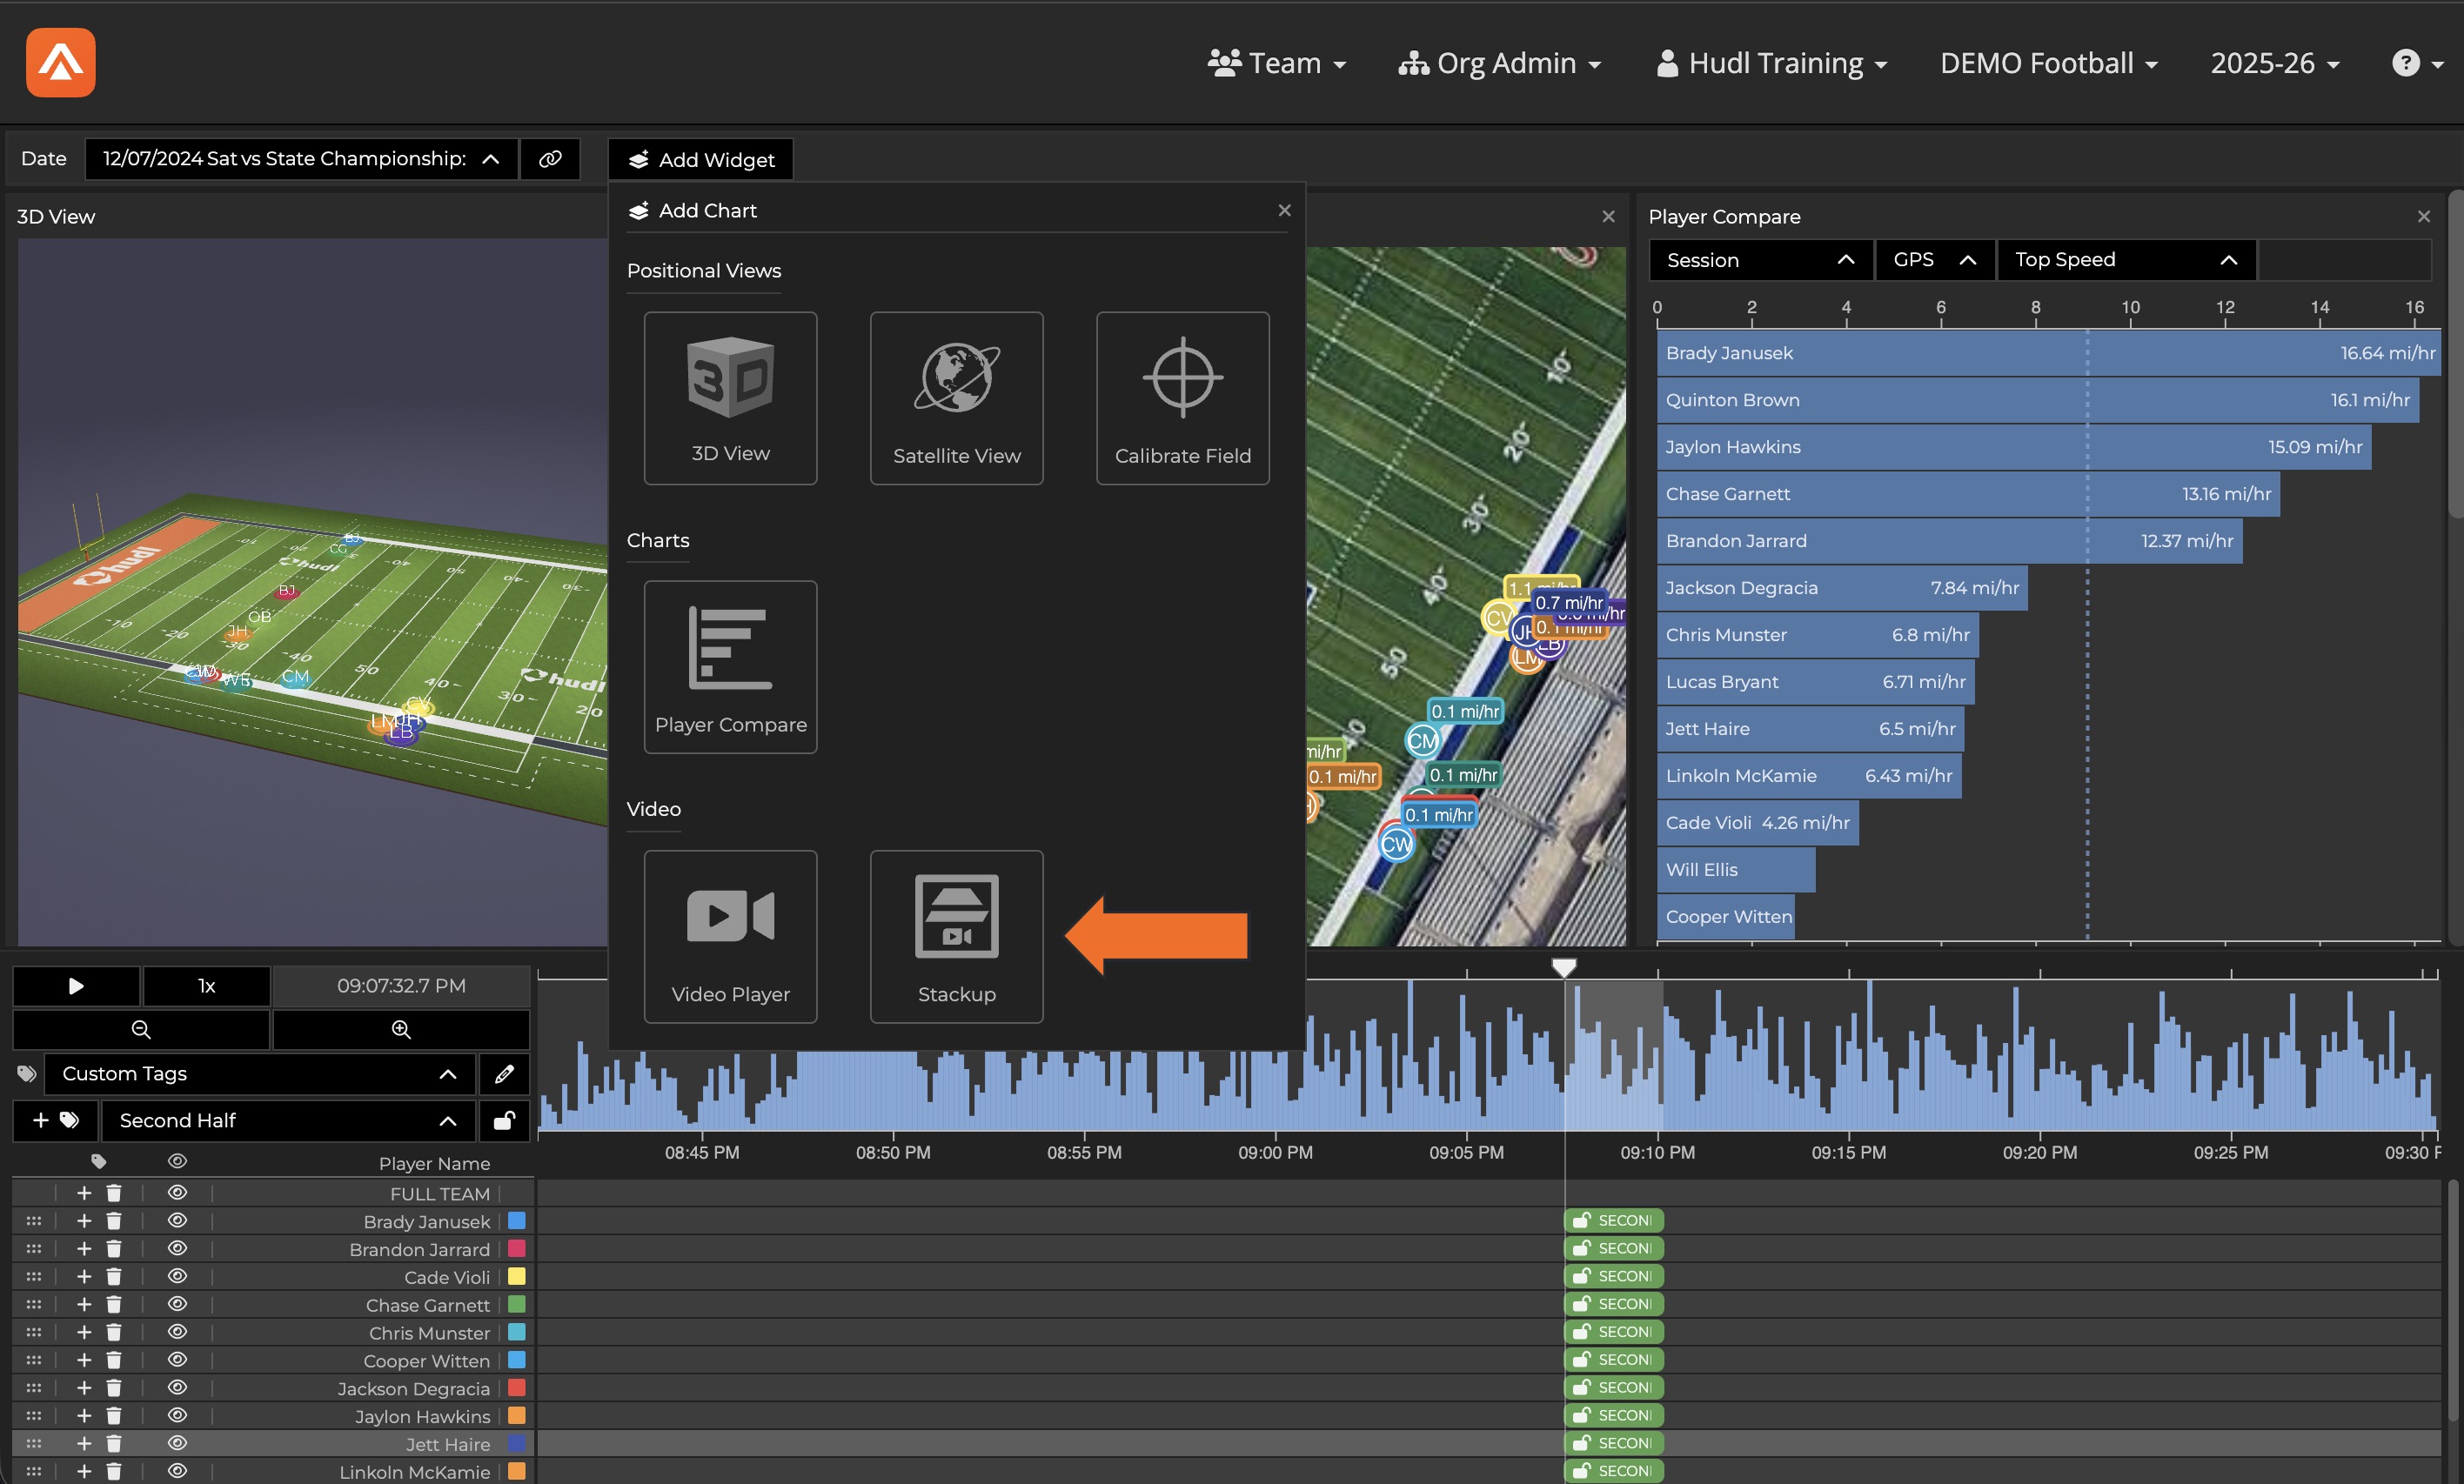Click Cade Violi's yellow color swatch
This screenshot has height=1484, width=2464.
point(517,1277)
